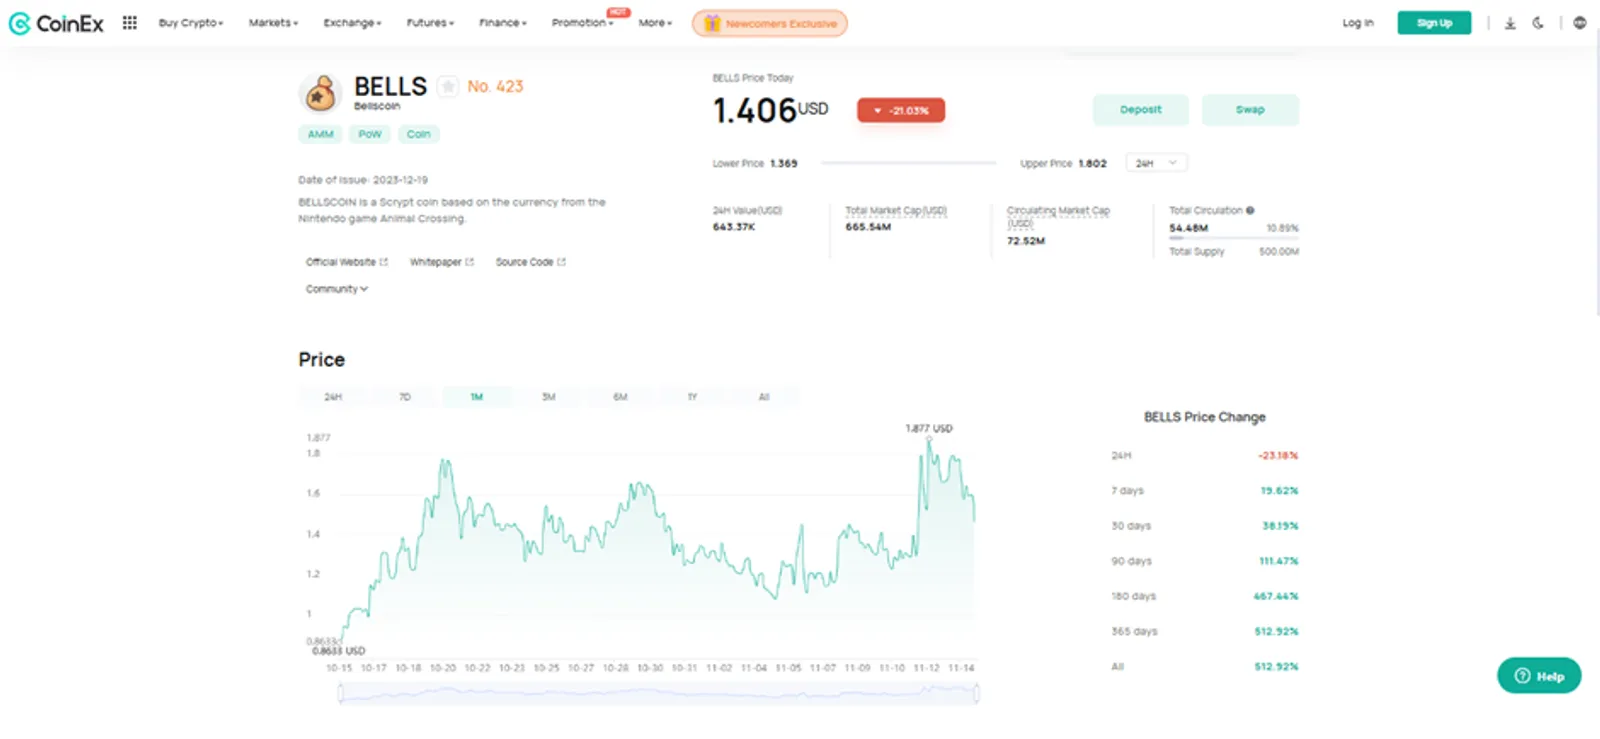Viewport: 1600px width, 739px height.
Task: Click the Total Circulation info icon
Action: click(x=1250, y=210)
